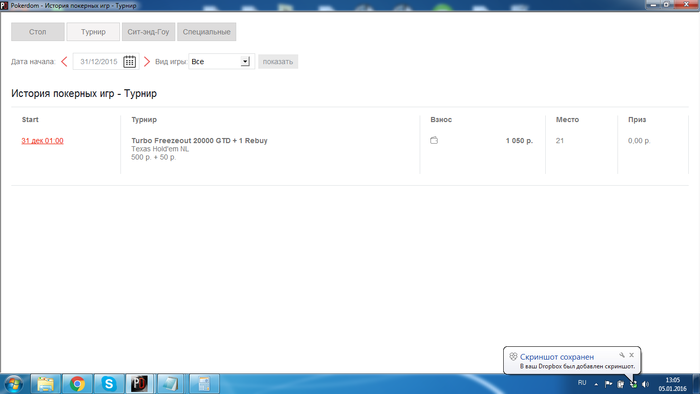This screenshot has width=700, height=394.
Task: Open the calendar date picker icon
Action: [x=129, y=62]
